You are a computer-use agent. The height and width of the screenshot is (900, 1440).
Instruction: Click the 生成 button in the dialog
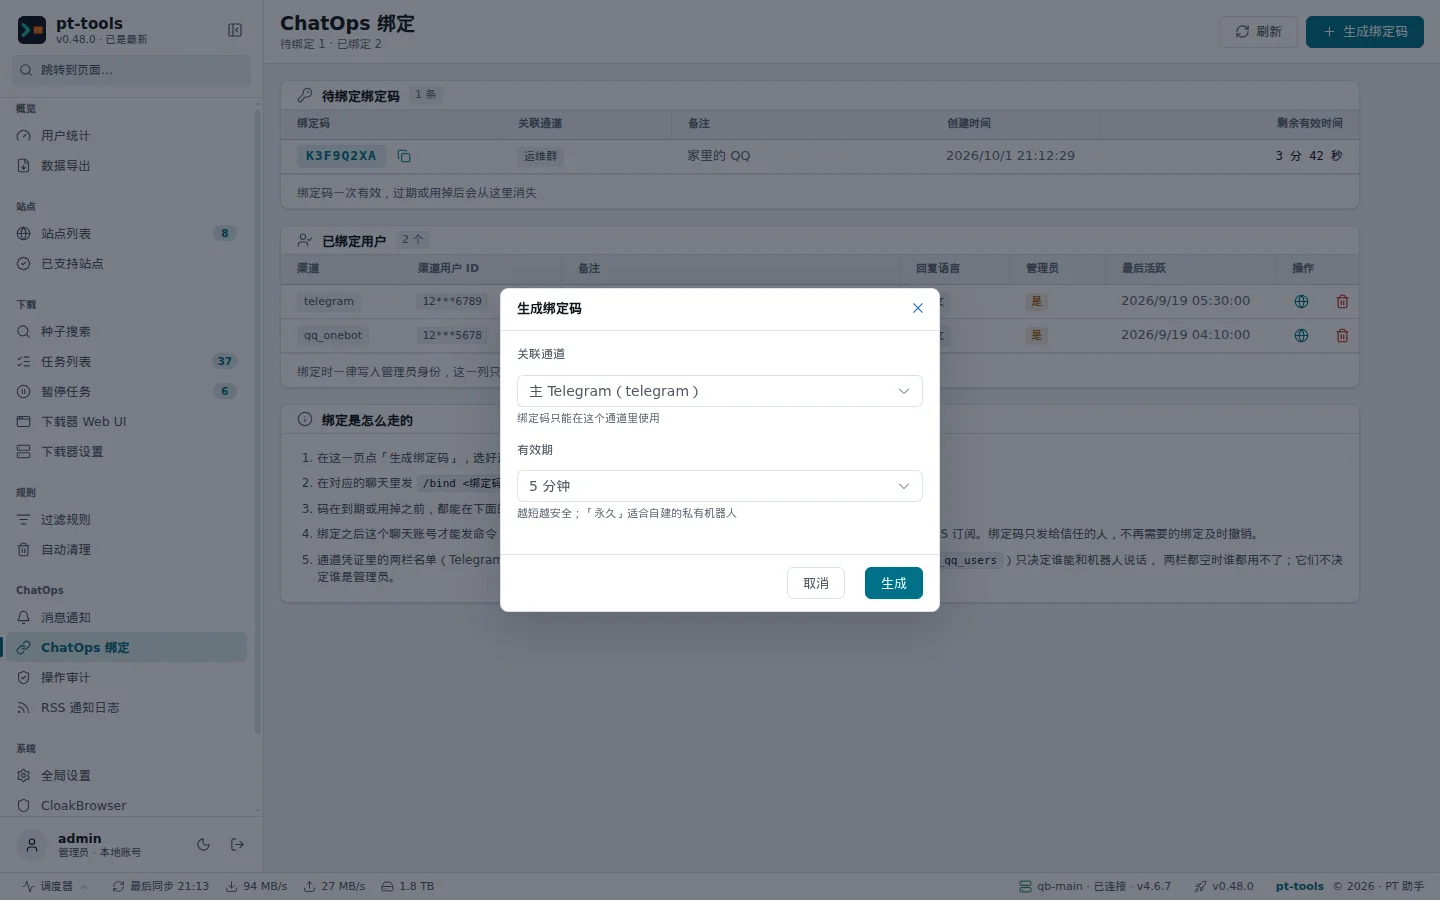tap(893, 583)
